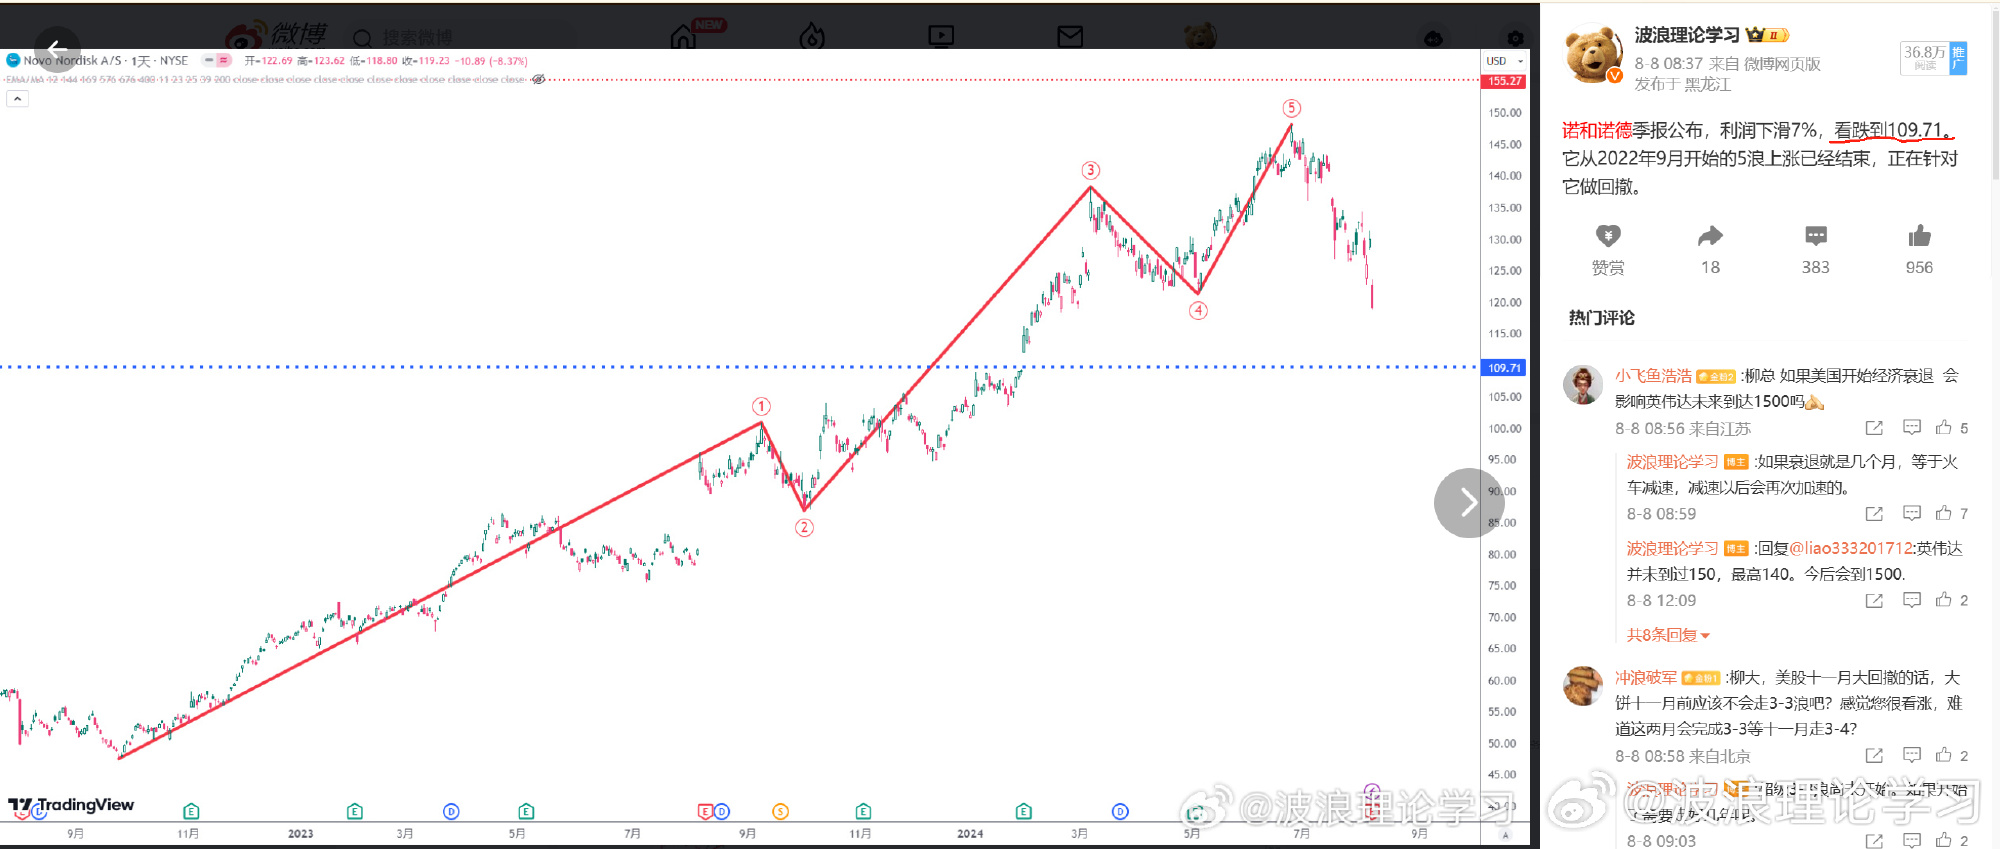Screen dimensions: 2000x849
Task: Open the 波浪理论学习 author name link
Action: point(1687,35)
